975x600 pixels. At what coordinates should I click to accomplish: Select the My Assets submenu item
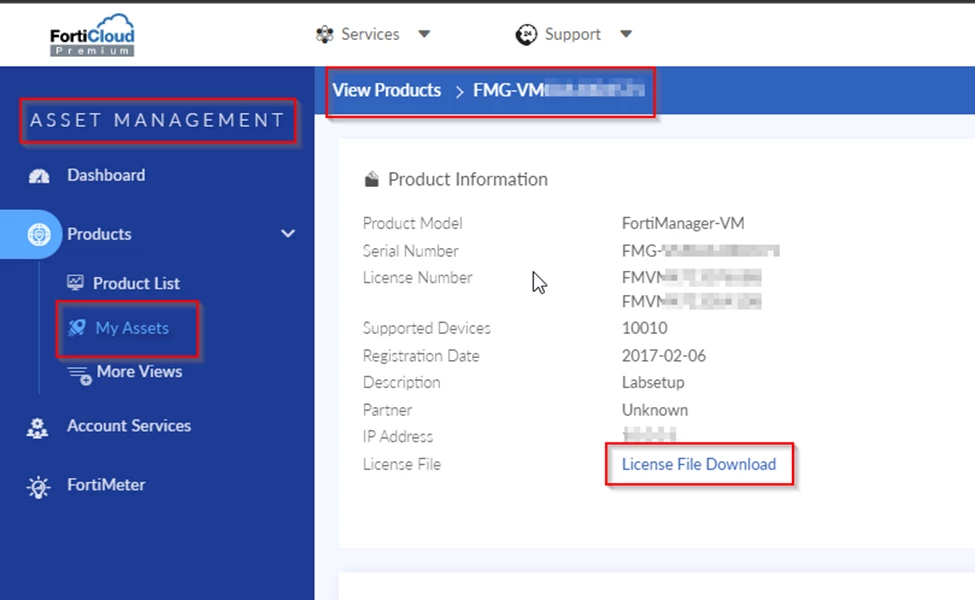(x=132, y=328)
